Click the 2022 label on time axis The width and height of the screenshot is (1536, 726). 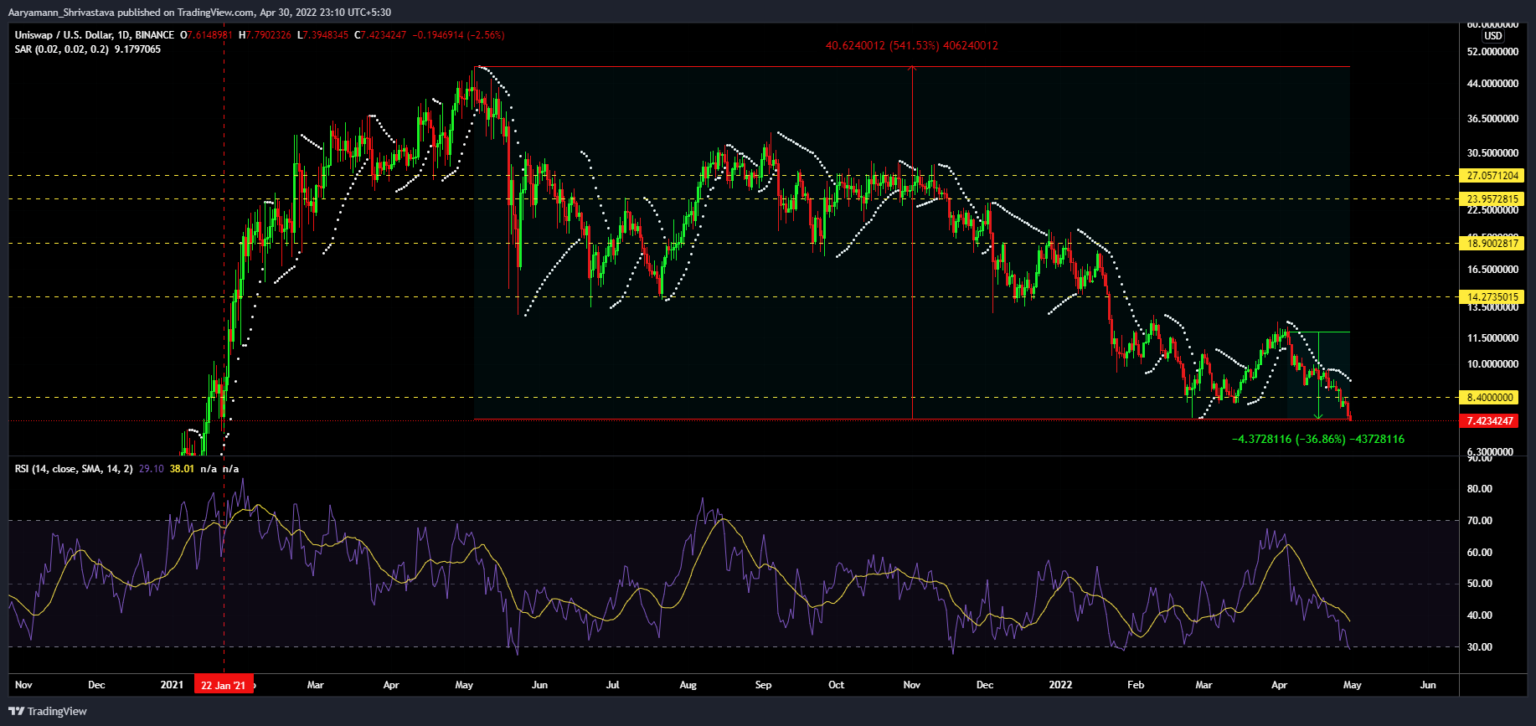click(x=1060, y=685)
